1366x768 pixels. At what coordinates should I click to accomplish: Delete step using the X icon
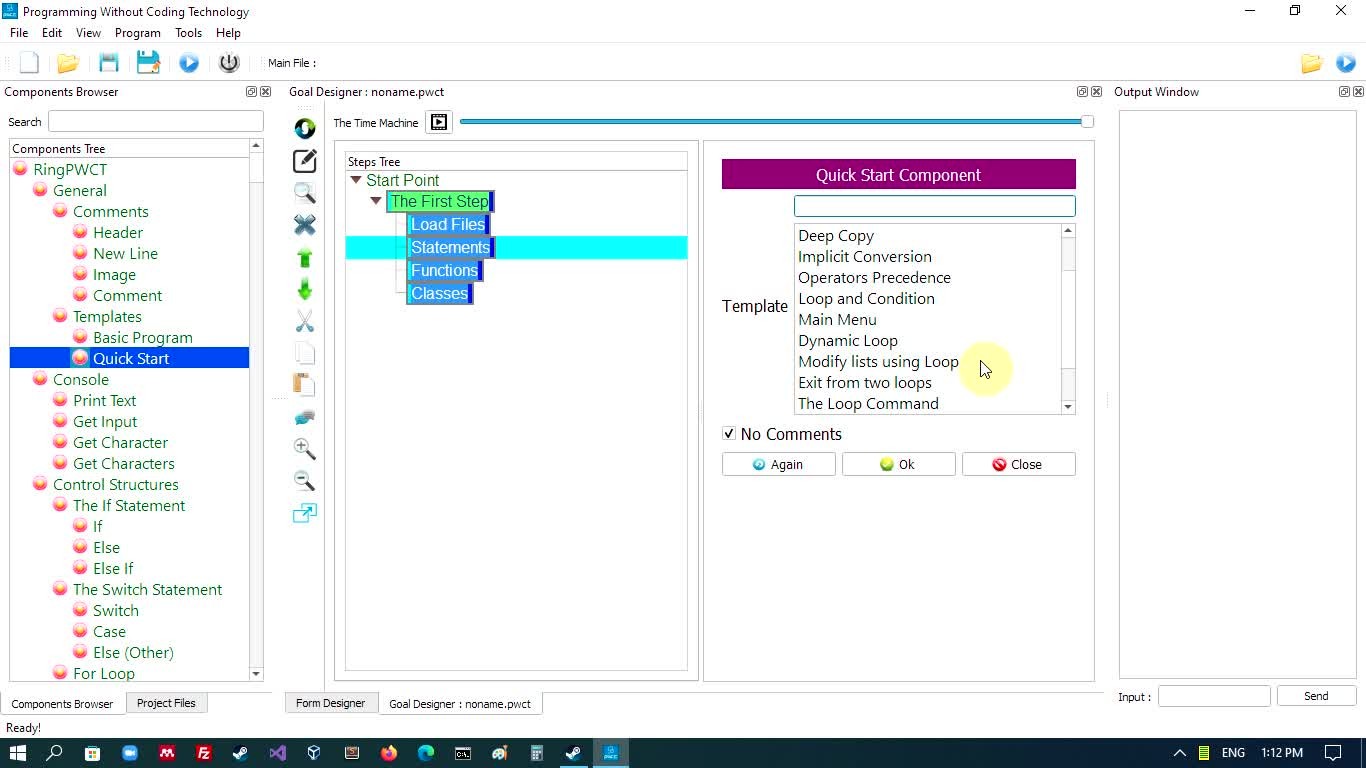[305, 225]
